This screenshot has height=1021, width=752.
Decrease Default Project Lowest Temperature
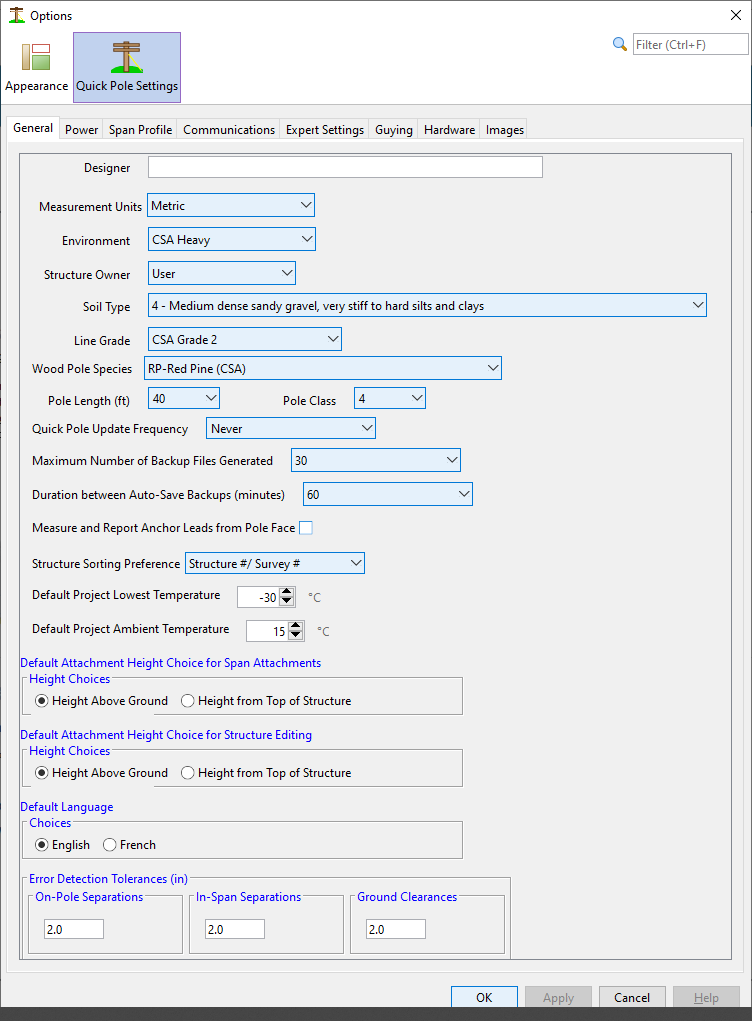click(286, 602)
